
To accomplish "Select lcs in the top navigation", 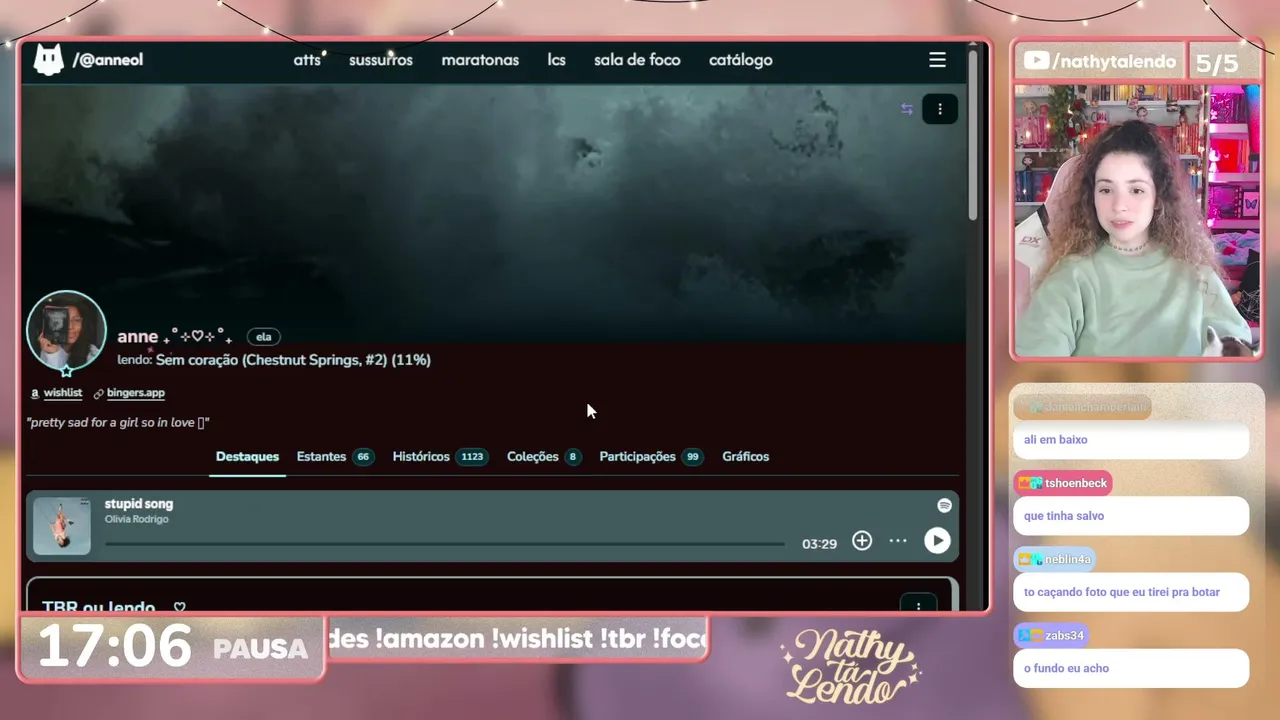I will (x=557, y=60).
